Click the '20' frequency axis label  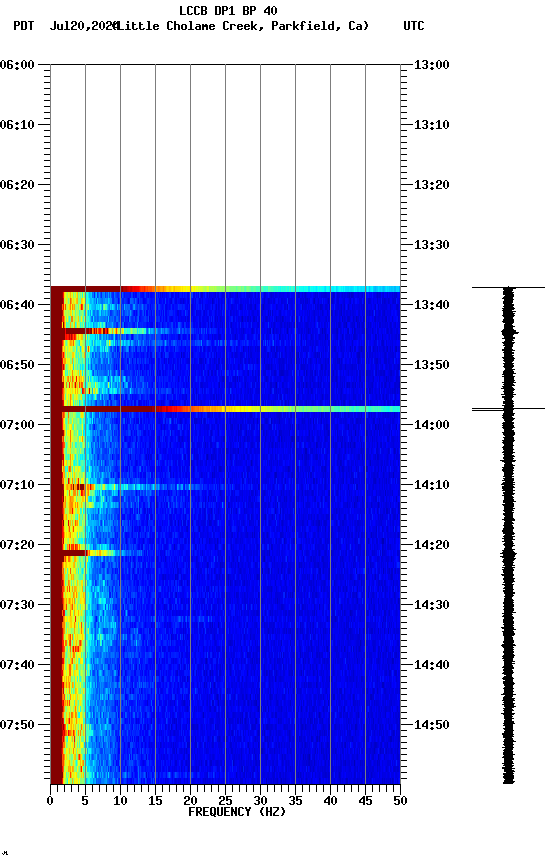(x=190, y=801)
